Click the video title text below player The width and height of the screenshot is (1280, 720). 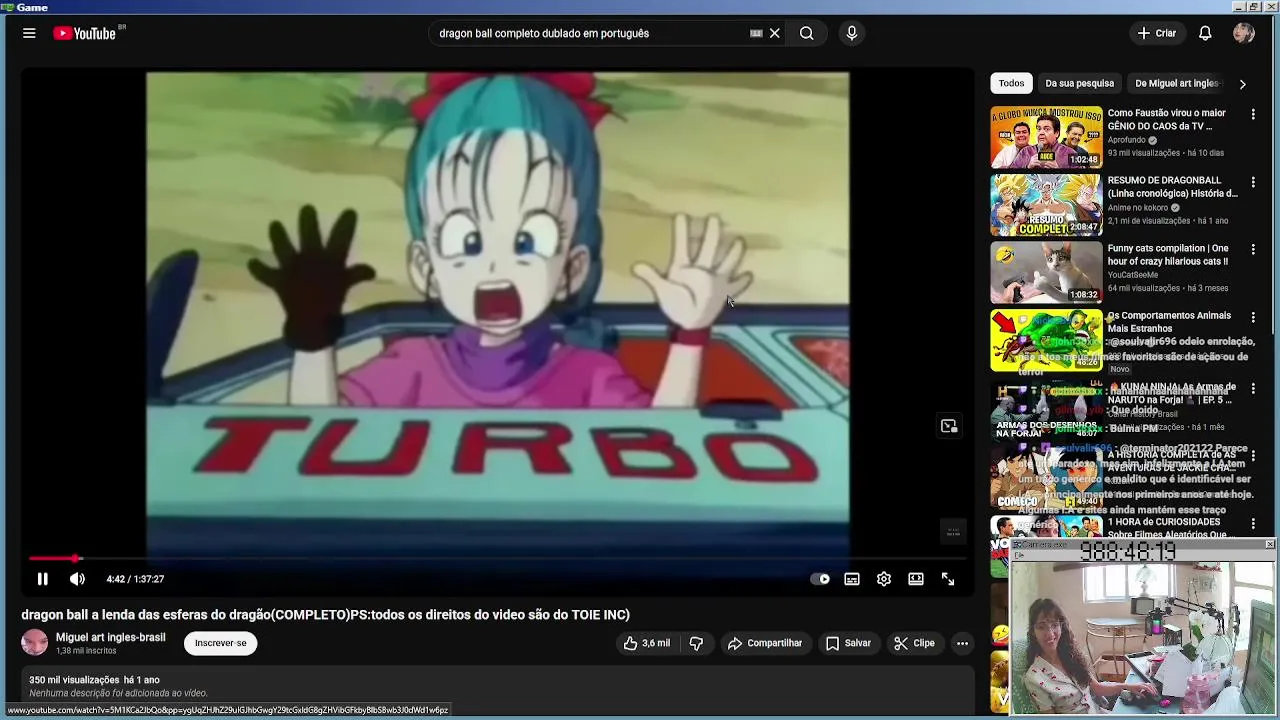(325, 615)
